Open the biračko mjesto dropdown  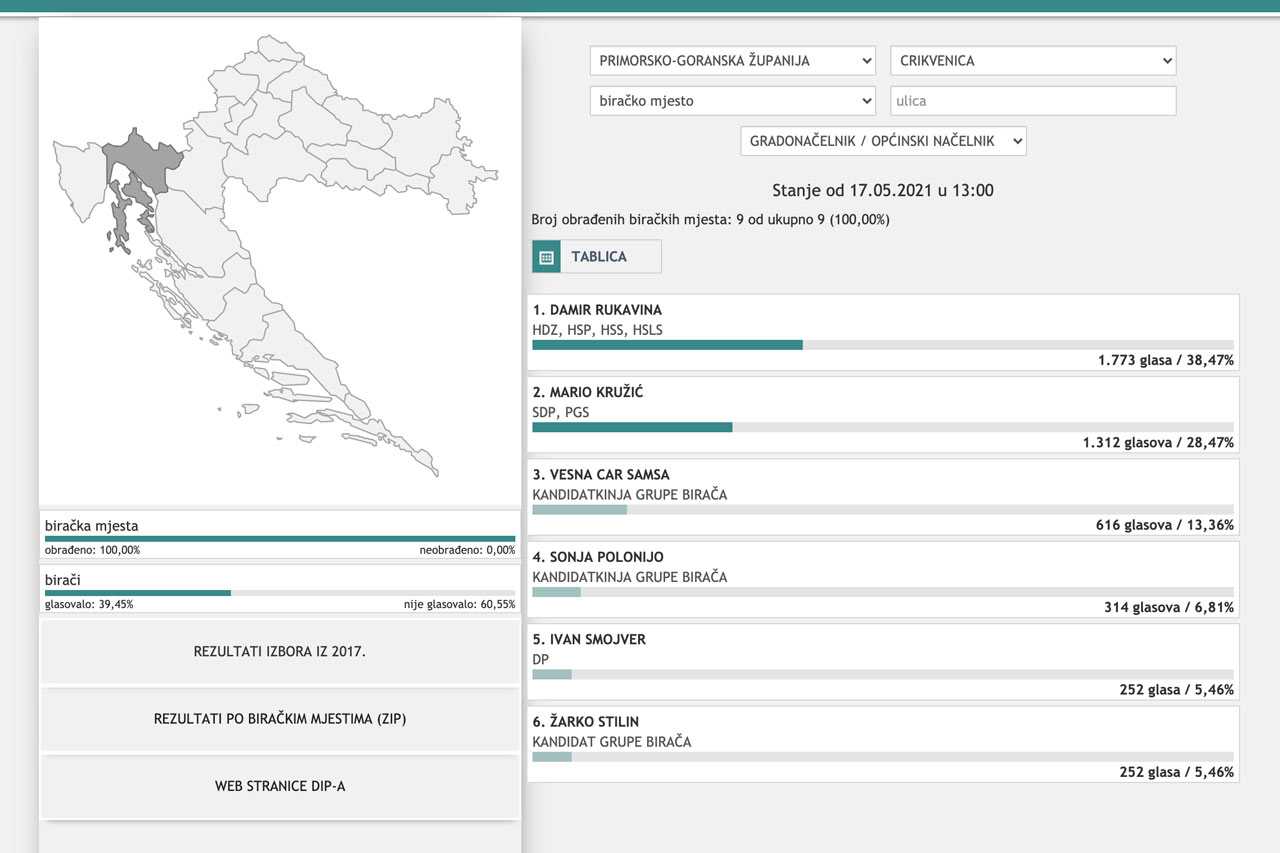[x=732, y=101]
